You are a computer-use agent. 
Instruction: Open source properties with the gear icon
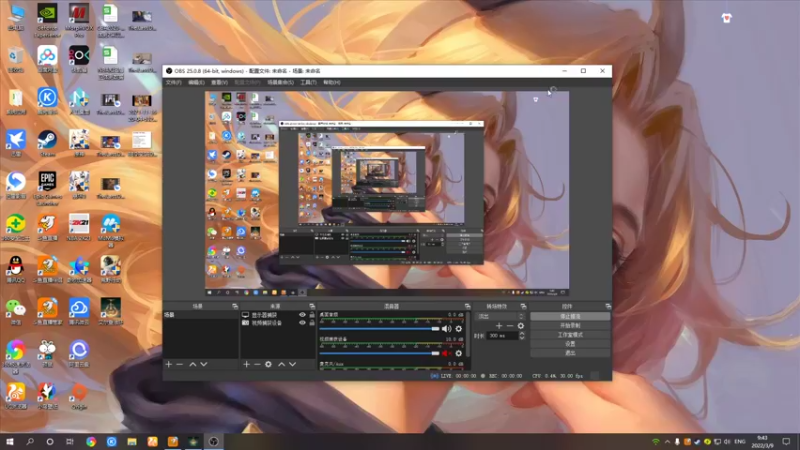coord(268,364)
